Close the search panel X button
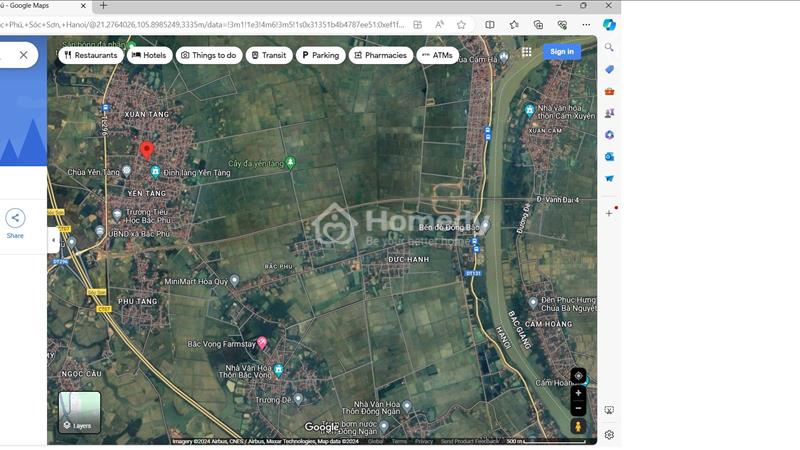The height and width of the screenshot is (450, 800). [x=23, y=55]
